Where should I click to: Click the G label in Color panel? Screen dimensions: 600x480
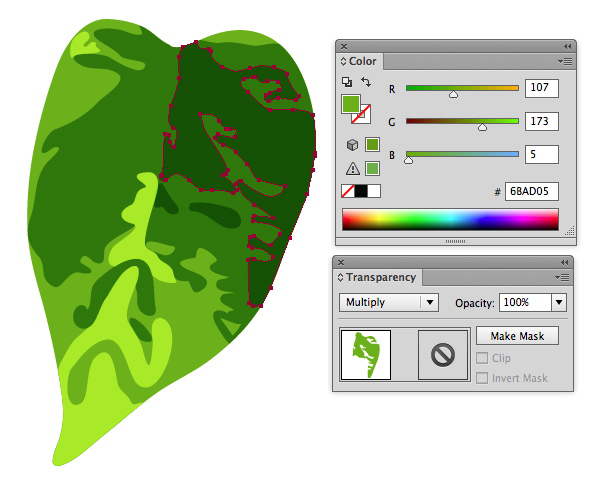392,122
